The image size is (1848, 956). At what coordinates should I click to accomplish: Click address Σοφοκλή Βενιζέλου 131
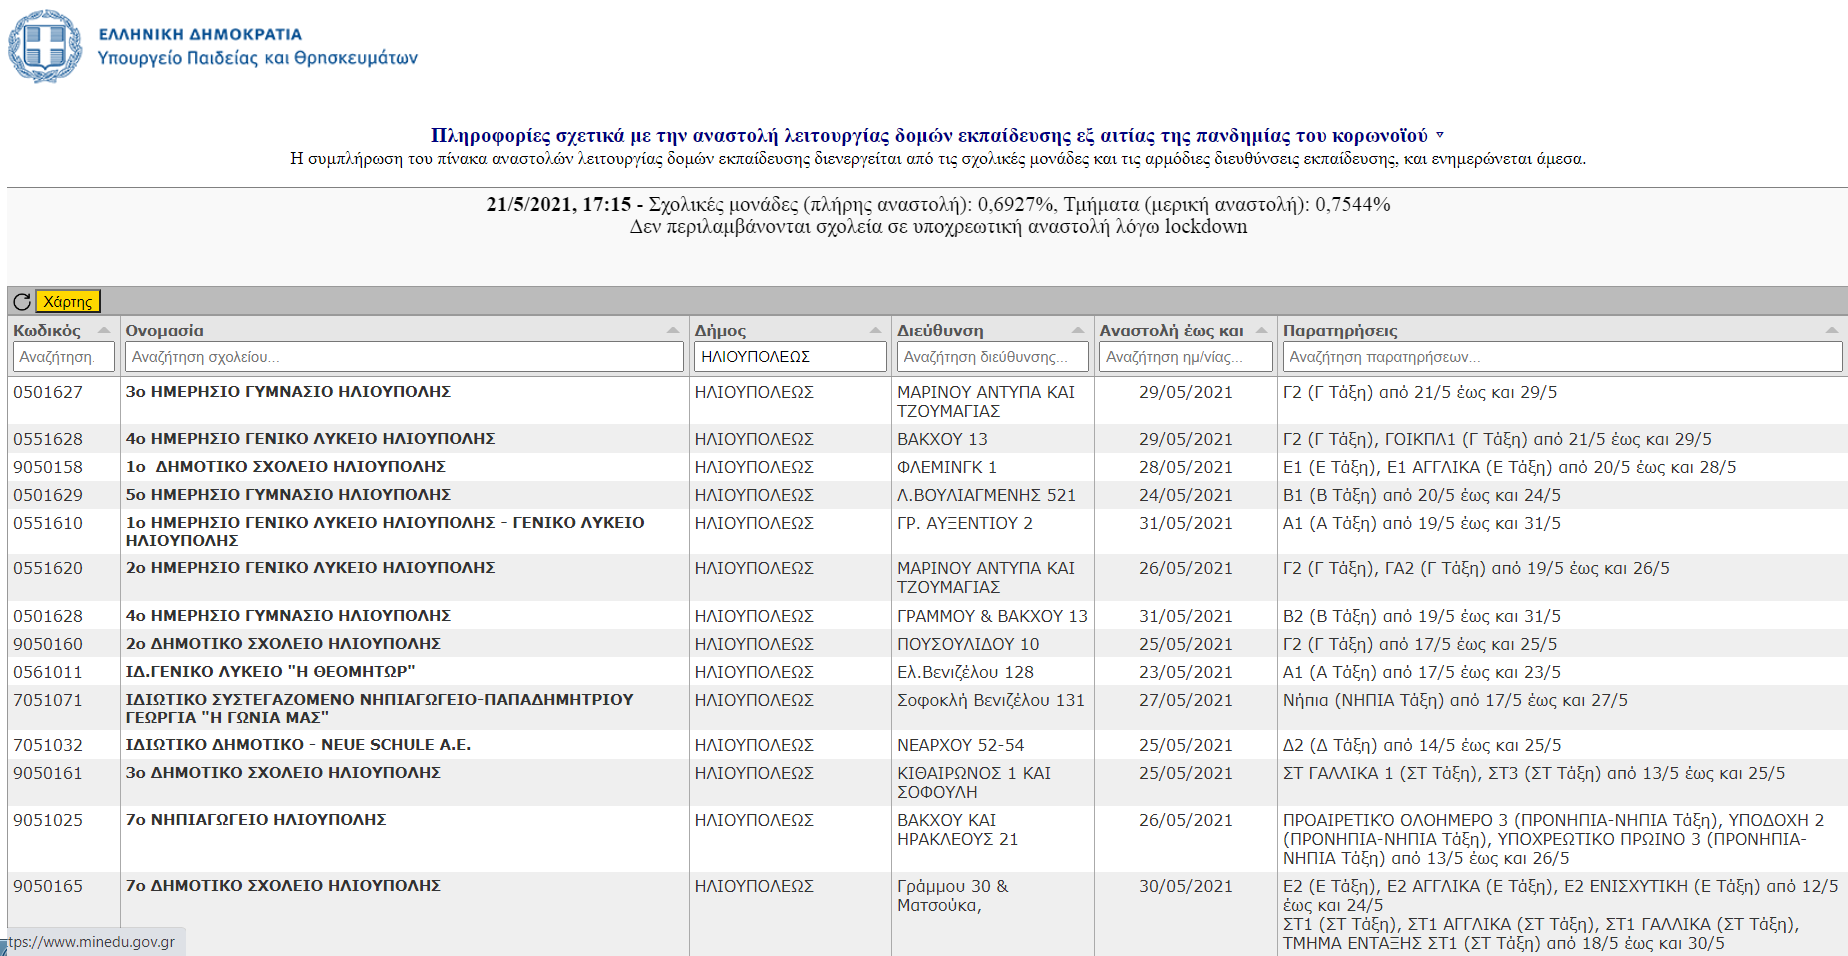[x=991, y=700]
